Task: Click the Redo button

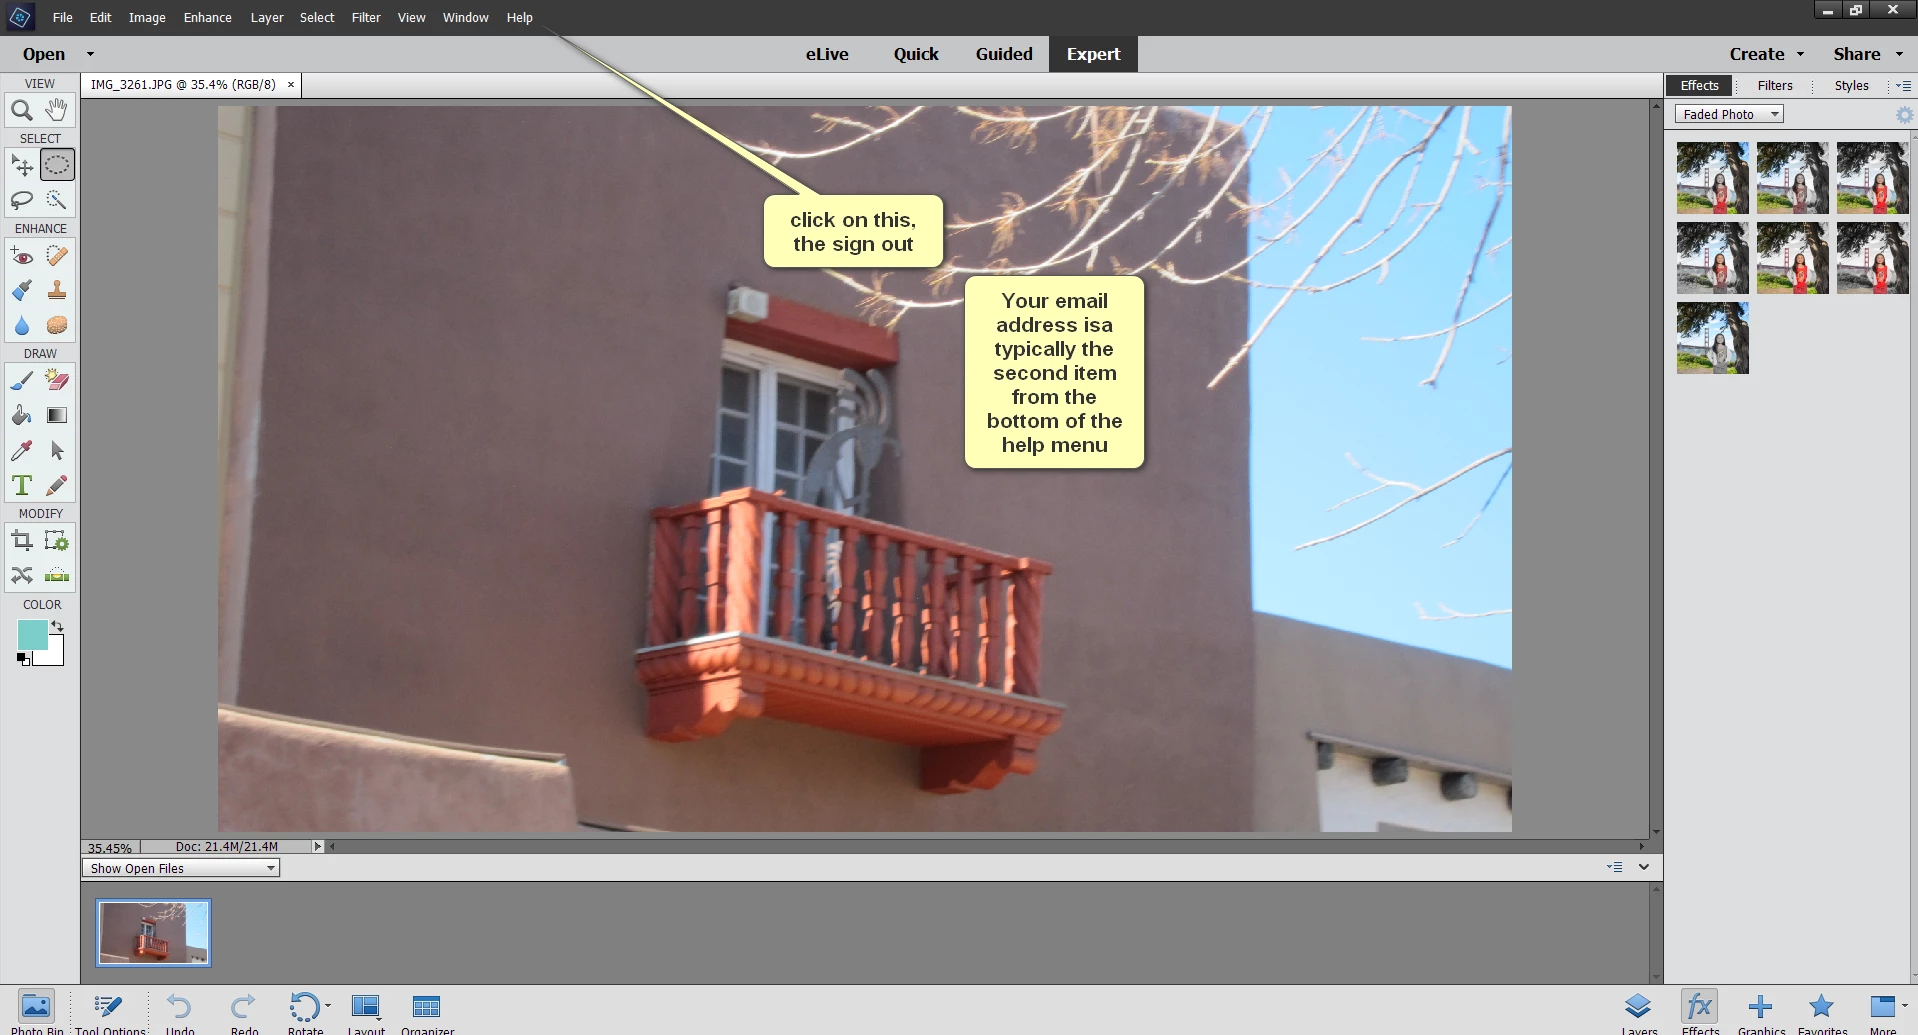Action: (x=244, y=1012)
